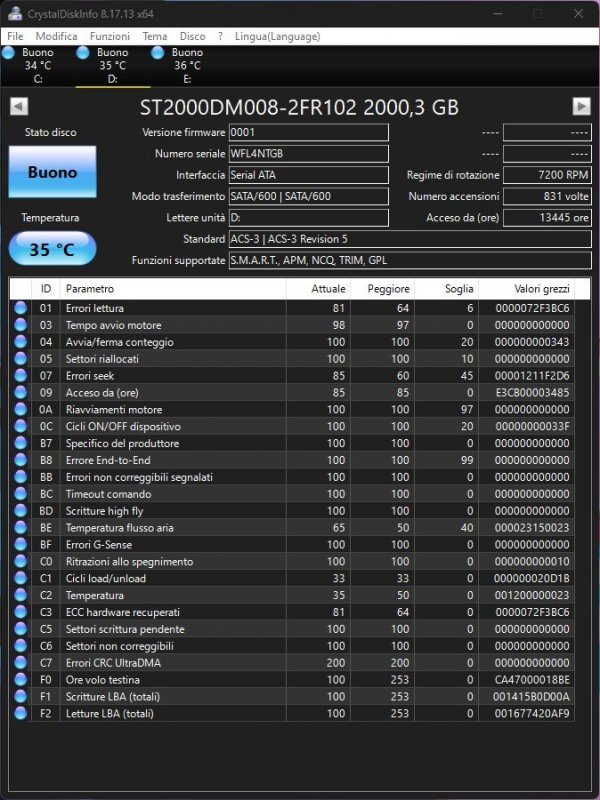Screen dimensions: 600x800
Task: Open the Funzioni menu
Action: pos(109,36)
